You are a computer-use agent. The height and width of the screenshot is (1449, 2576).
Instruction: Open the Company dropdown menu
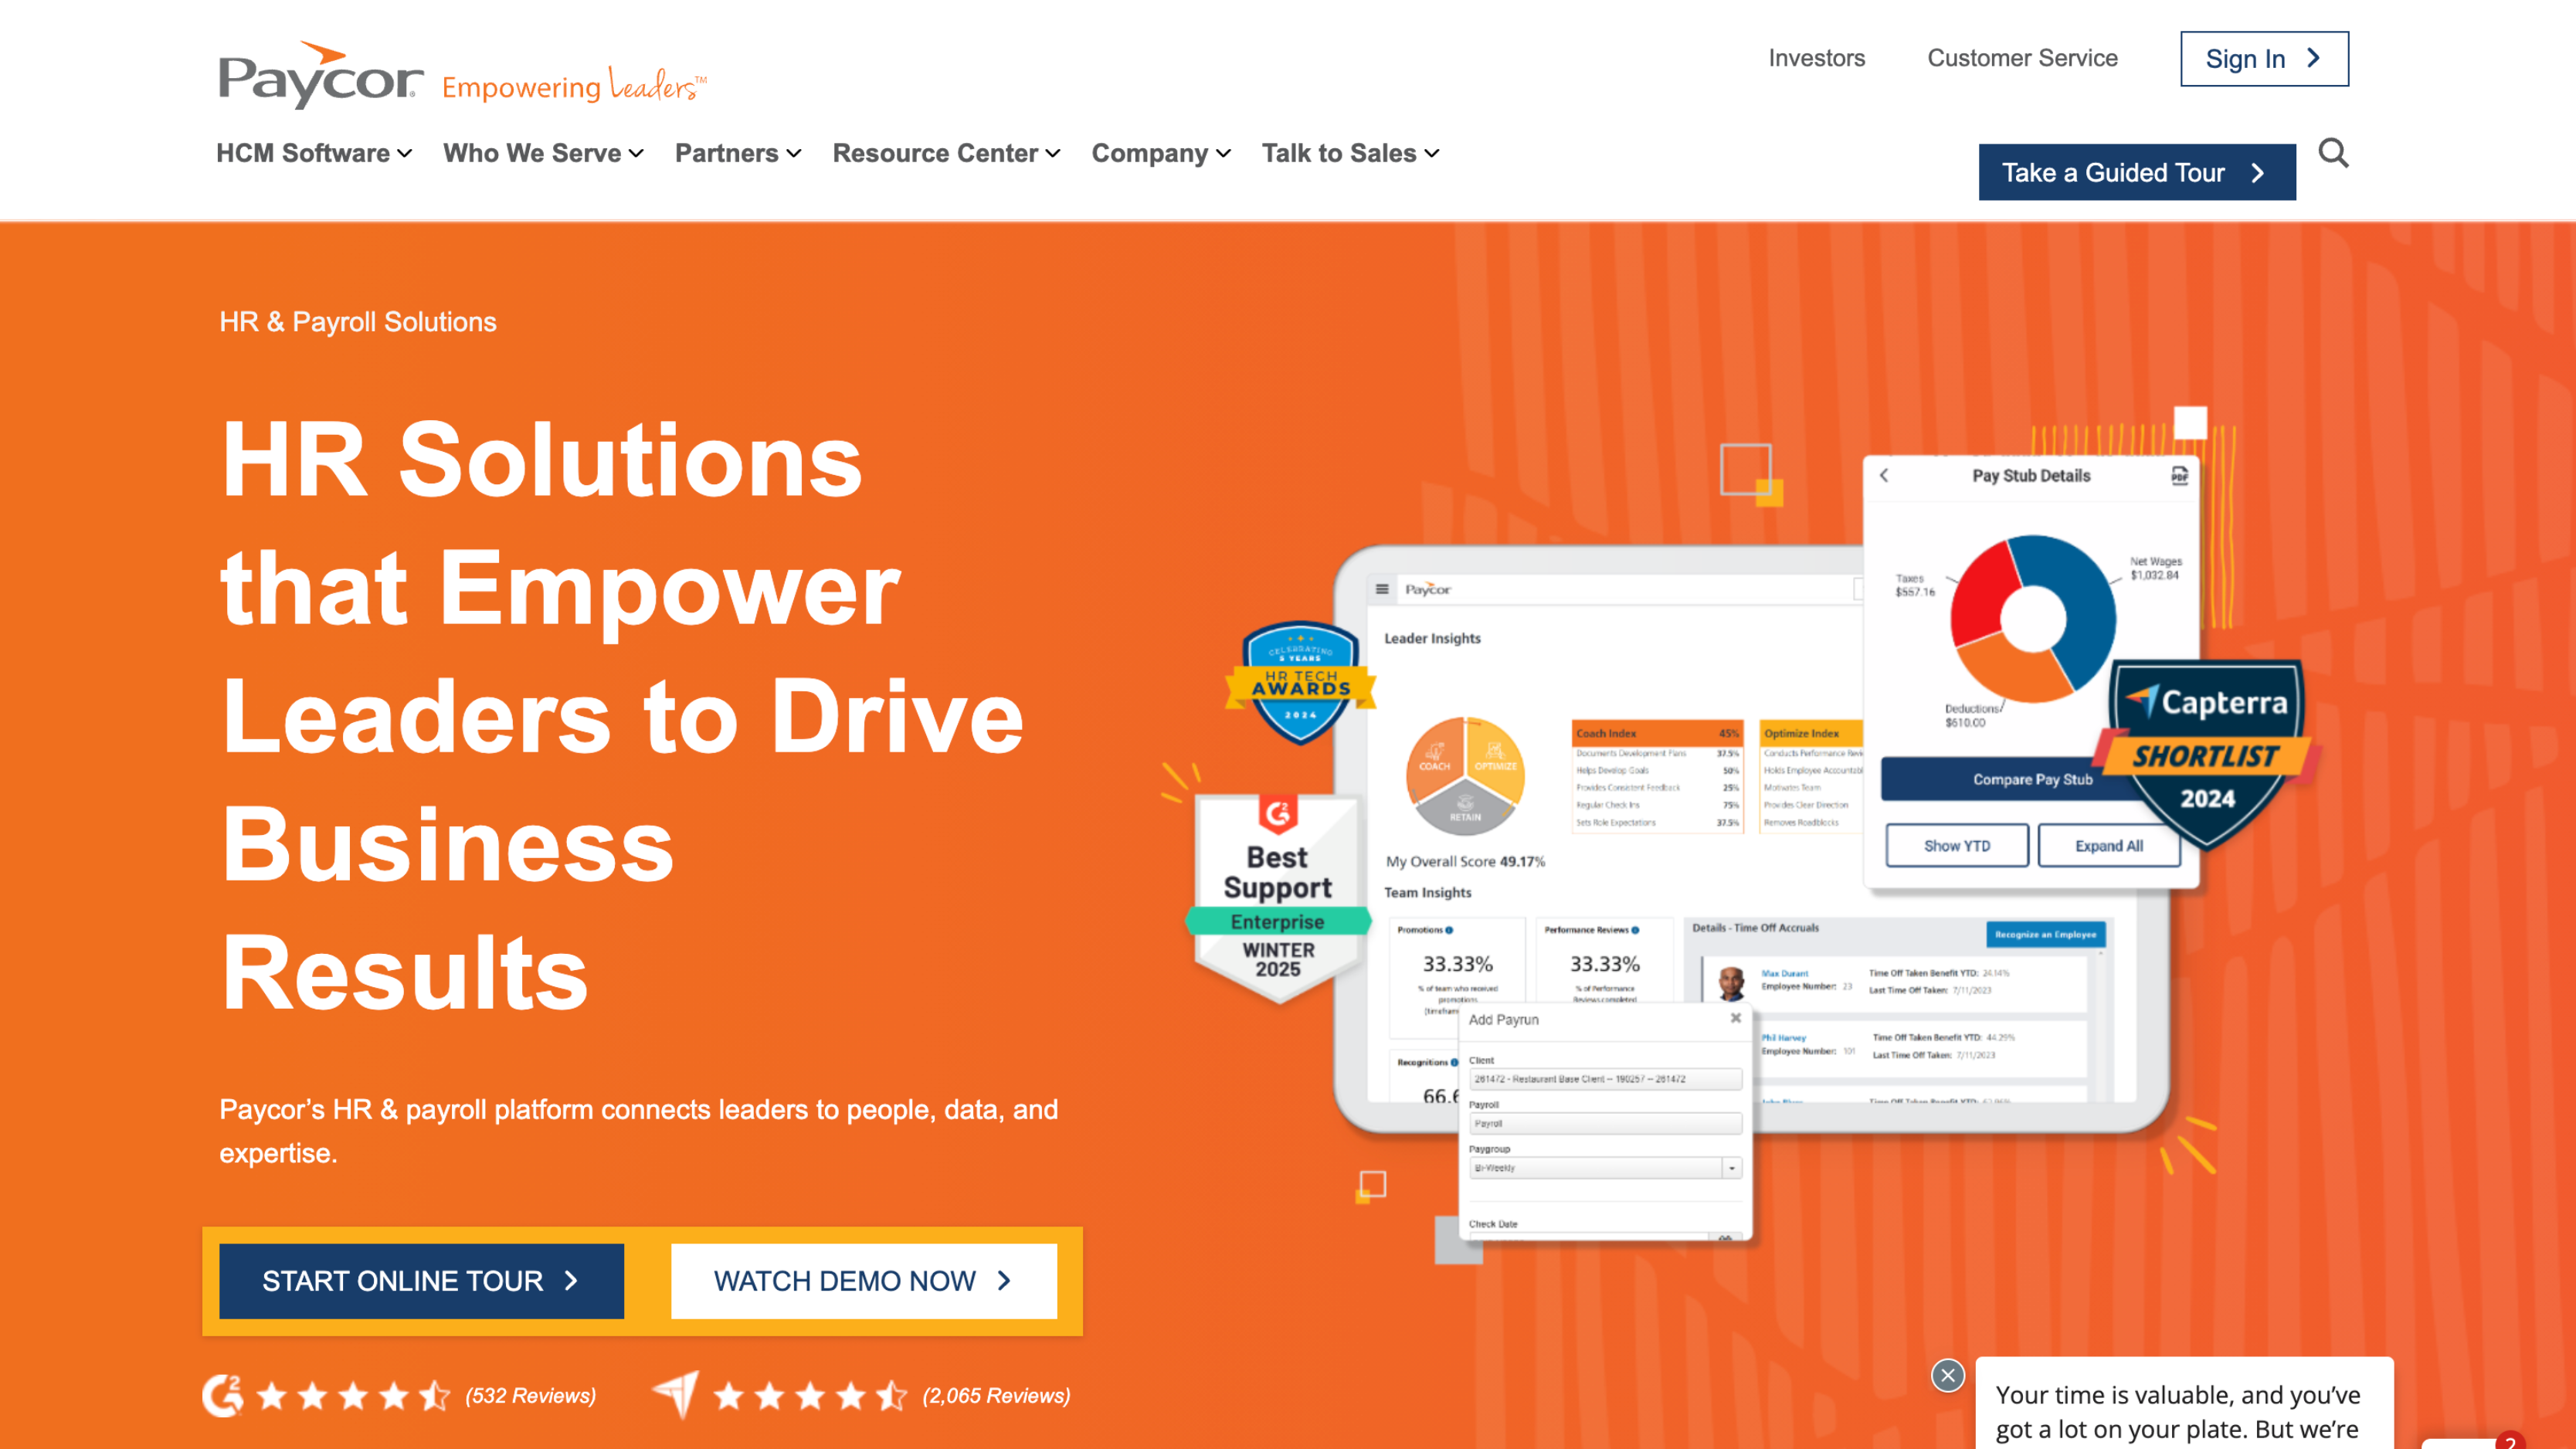point(1157,152)
